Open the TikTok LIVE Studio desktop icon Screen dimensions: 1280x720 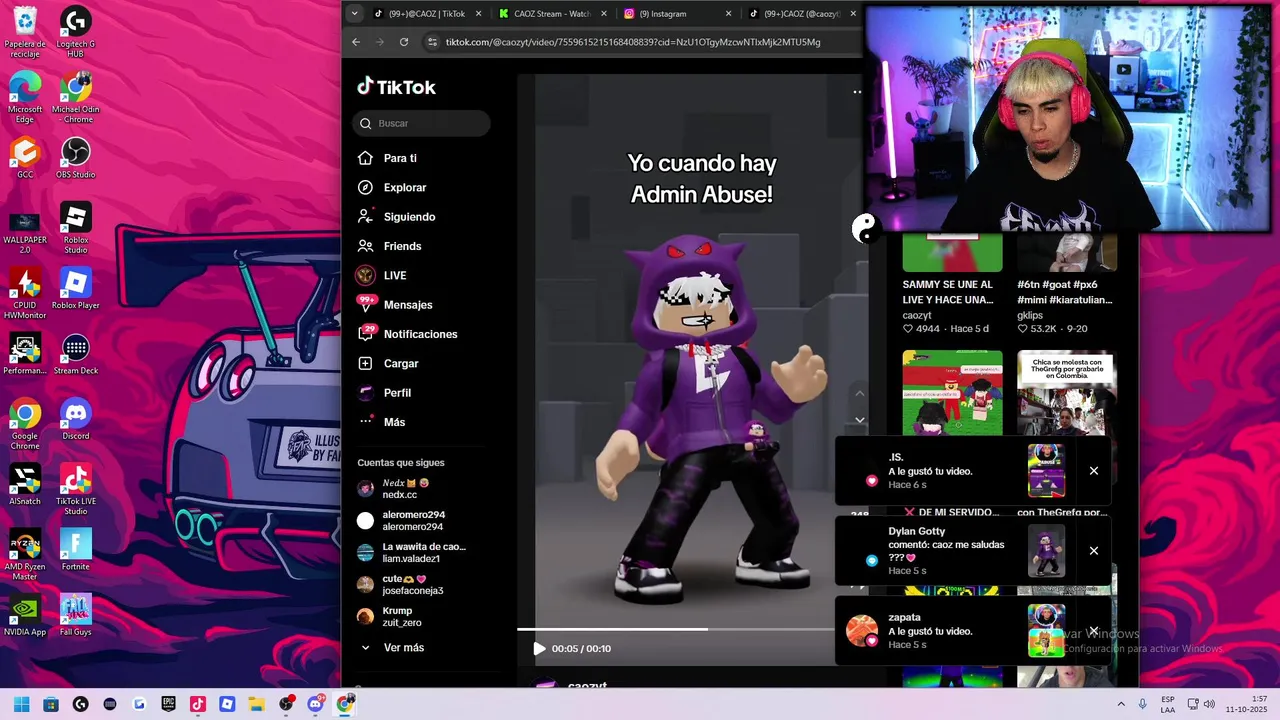pyautogui.click(x=76, y=490)
